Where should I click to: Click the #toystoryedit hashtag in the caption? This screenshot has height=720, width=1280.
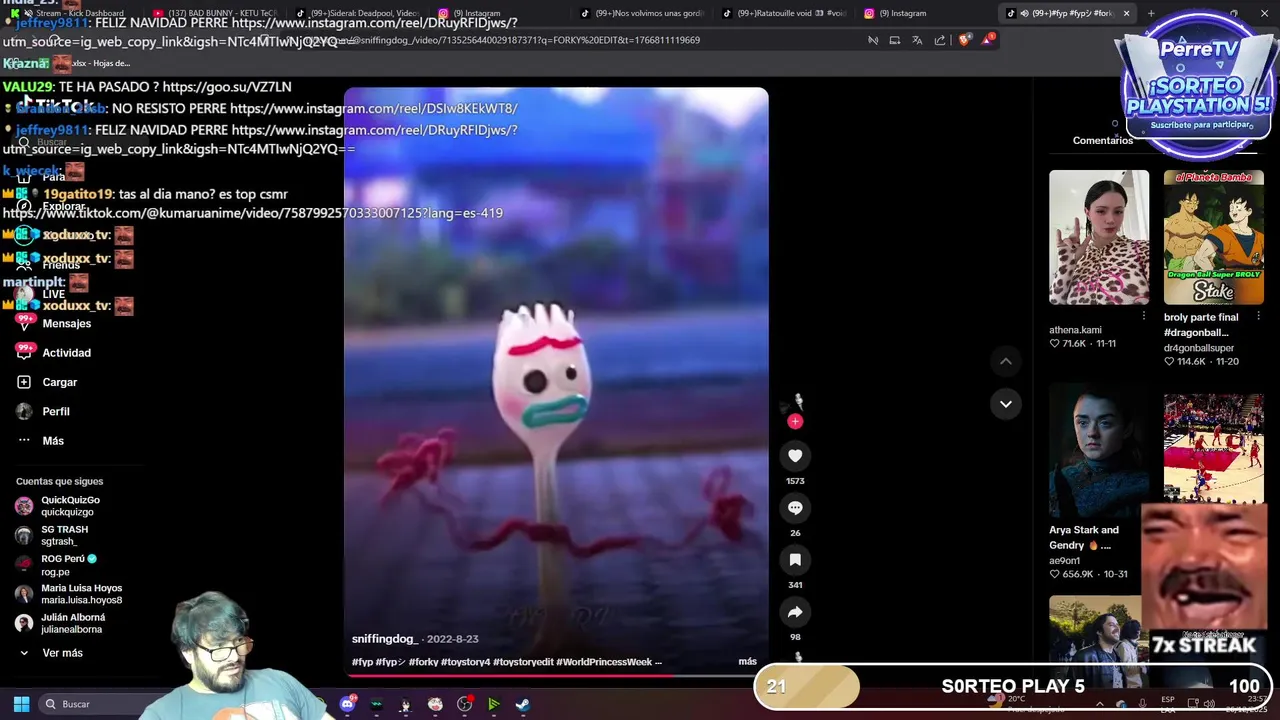point(523,662)
